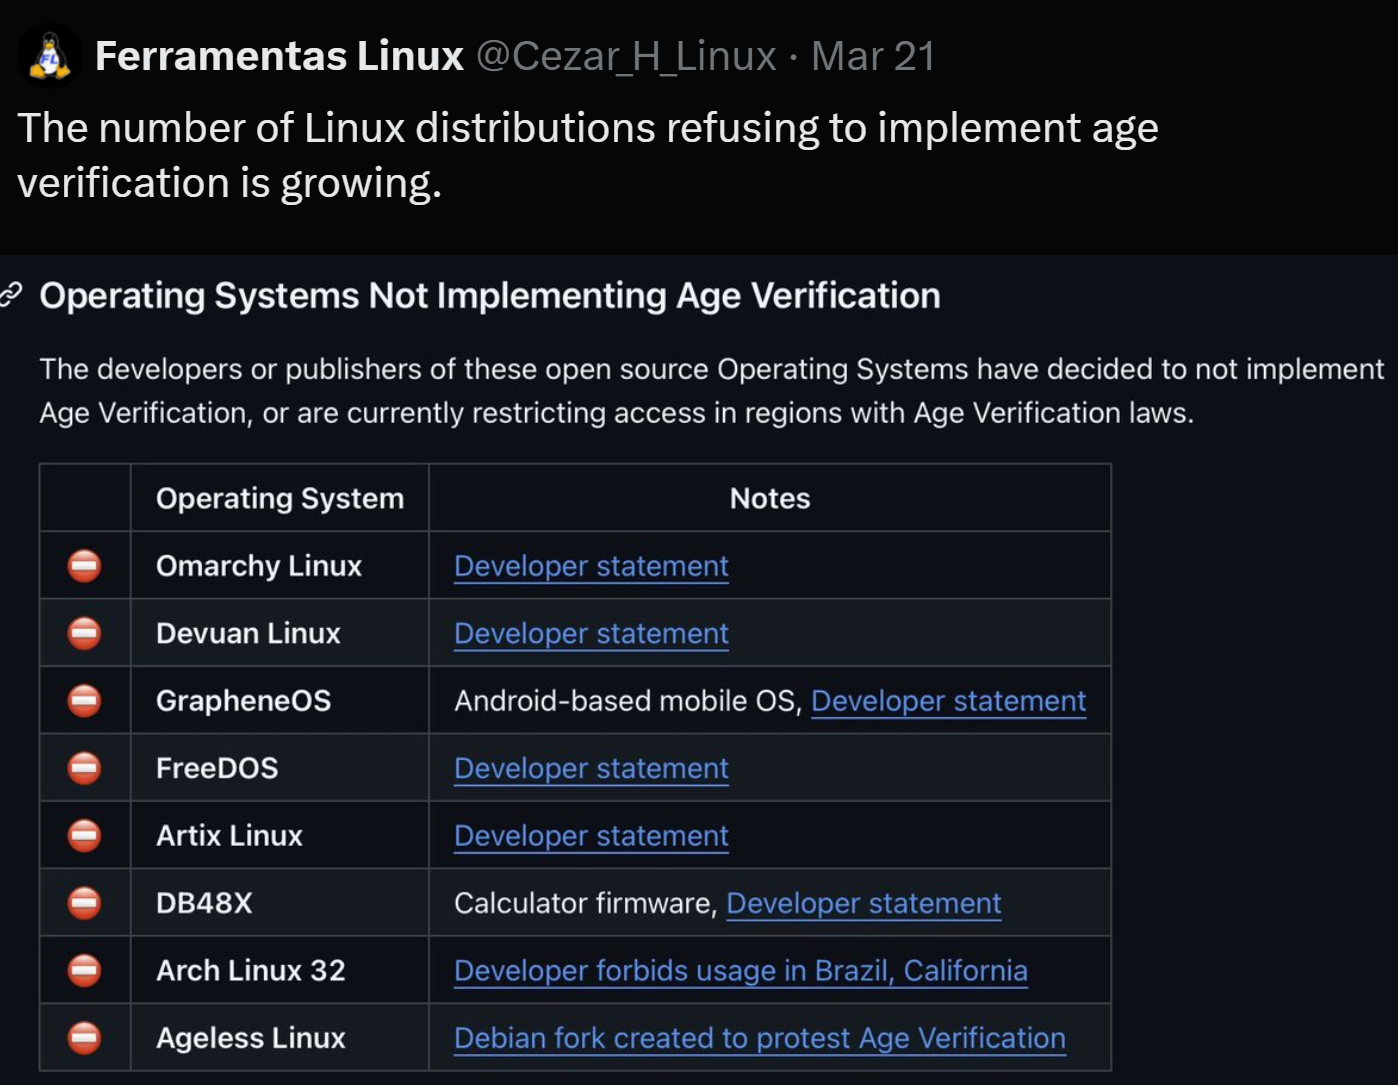The height and width of the screenshot is (1085, 1398).
Task: Open the @Cezar_H_Linux profile handle
Action: 626,56
